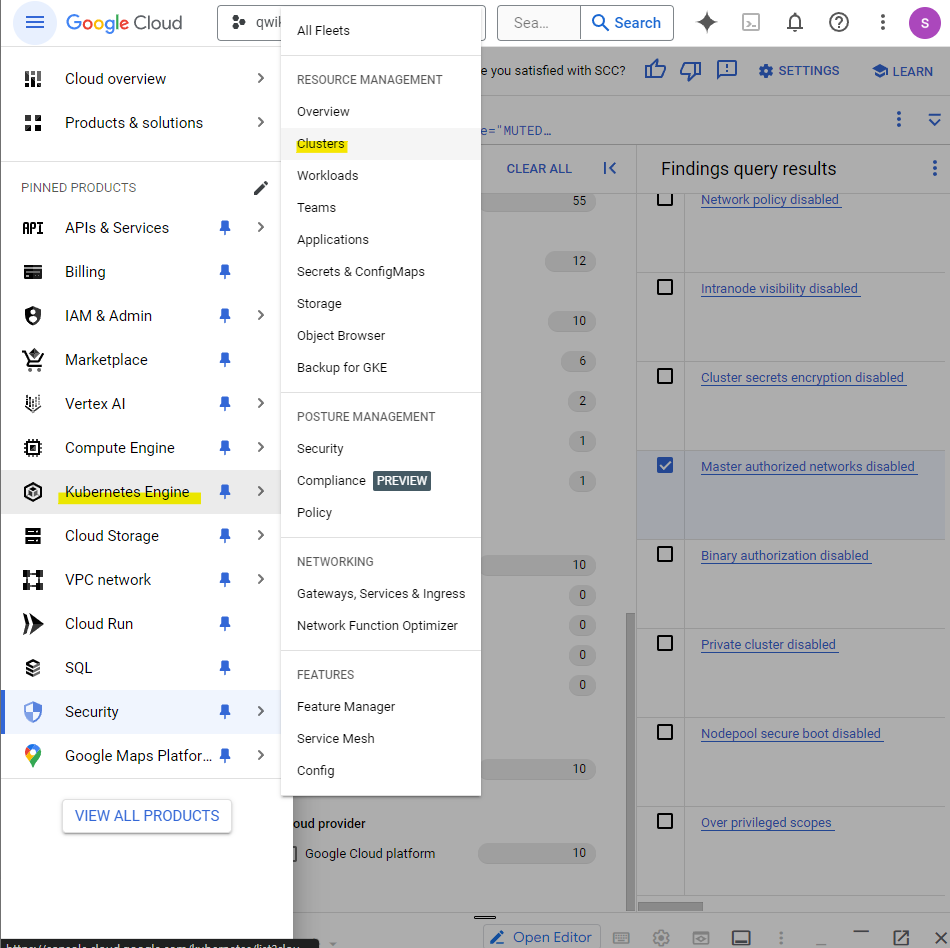Unpin Billing from pinned products
The width and height of the screenshot is (950, 948).
click(225, 271)
